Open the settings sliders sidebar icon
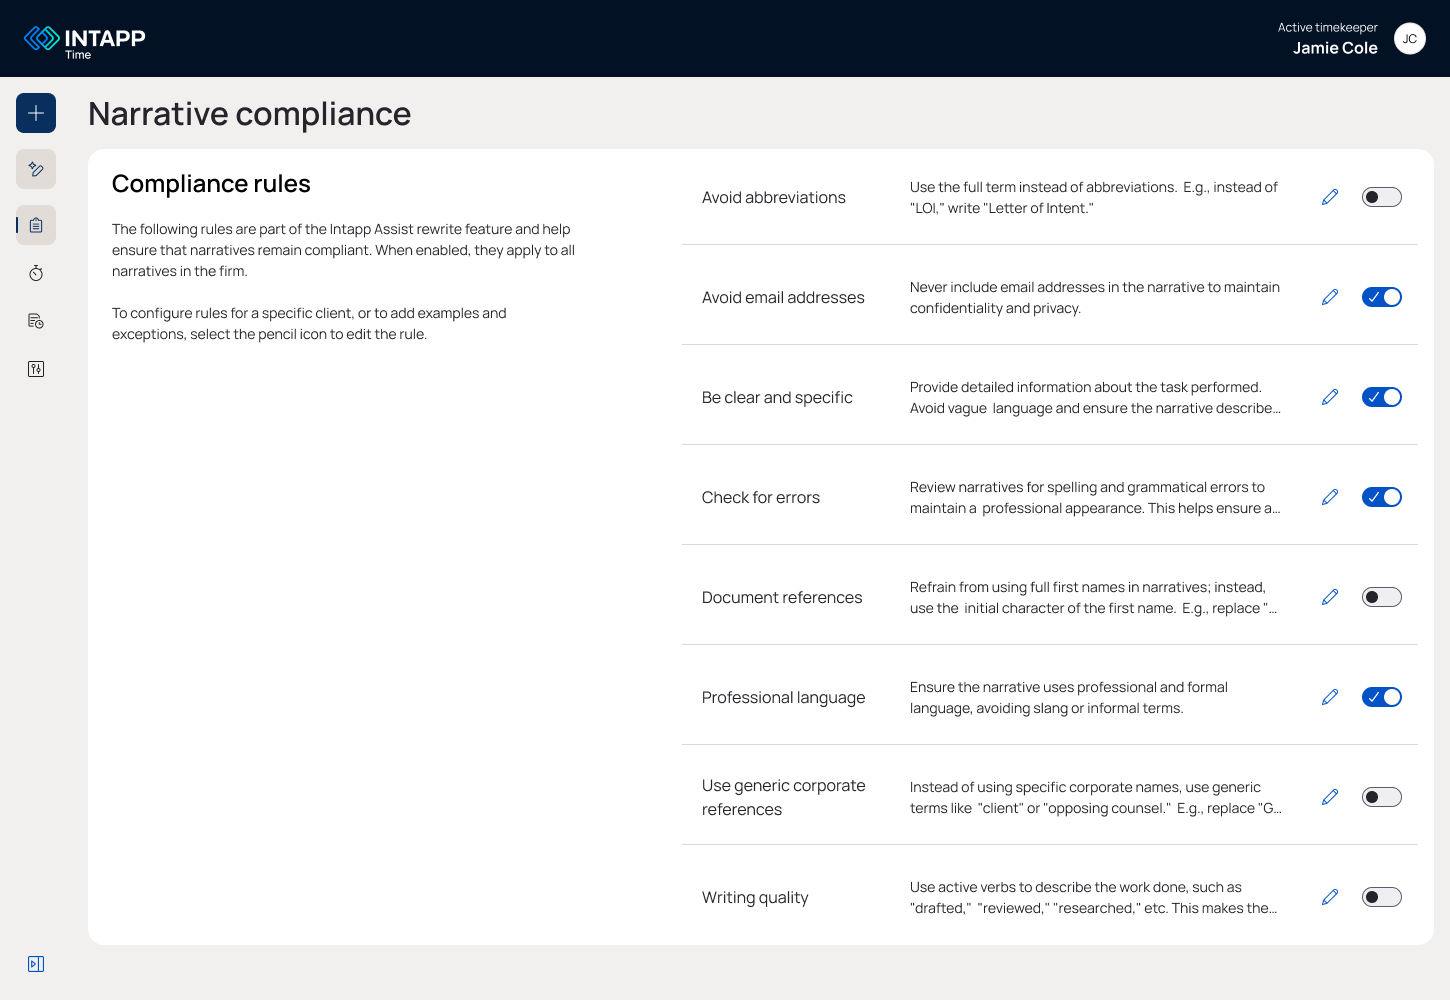1450x1000 pixels. click(x=36, y=369)
